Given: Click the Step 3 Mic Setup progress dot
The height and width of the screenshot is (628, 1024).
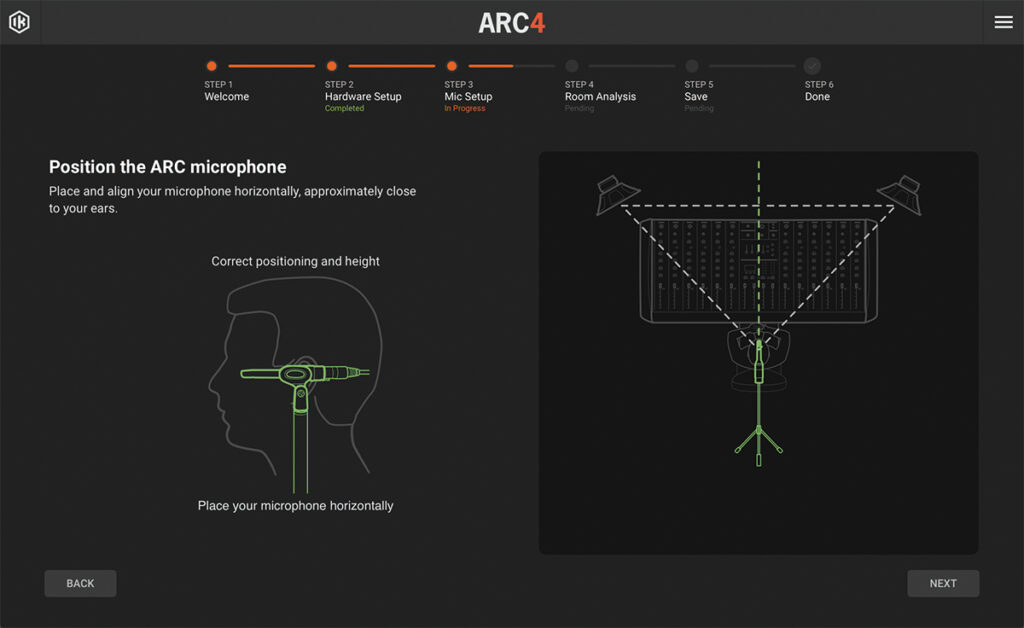Looking at the screenshot, I should click(x=452, y=66).
